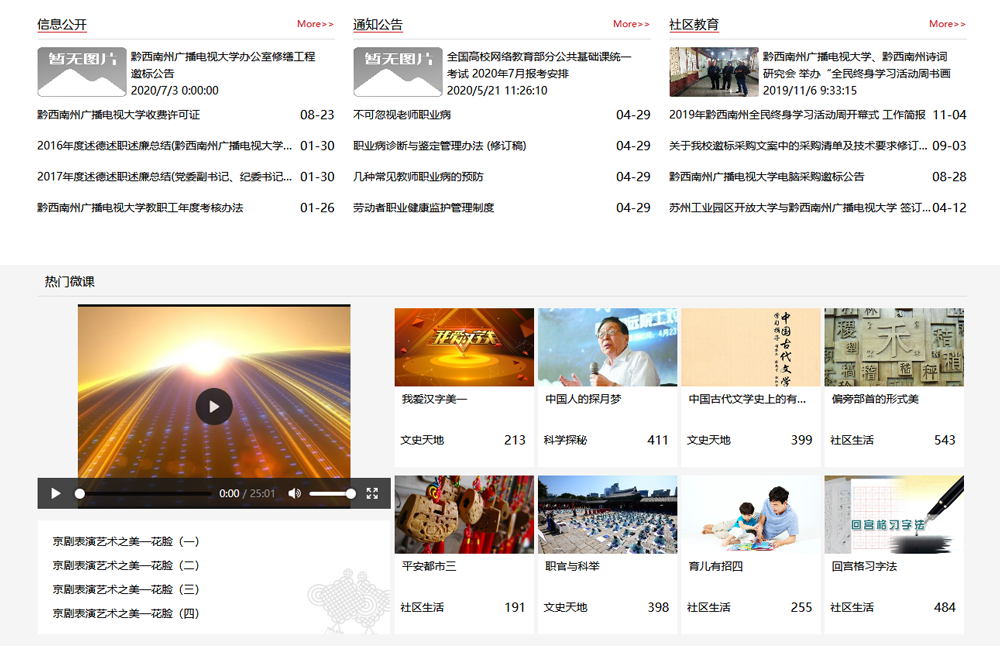Open 不可忽视老师职业病 notice
Screen dimensions: 1000x654
pos(402,115)
